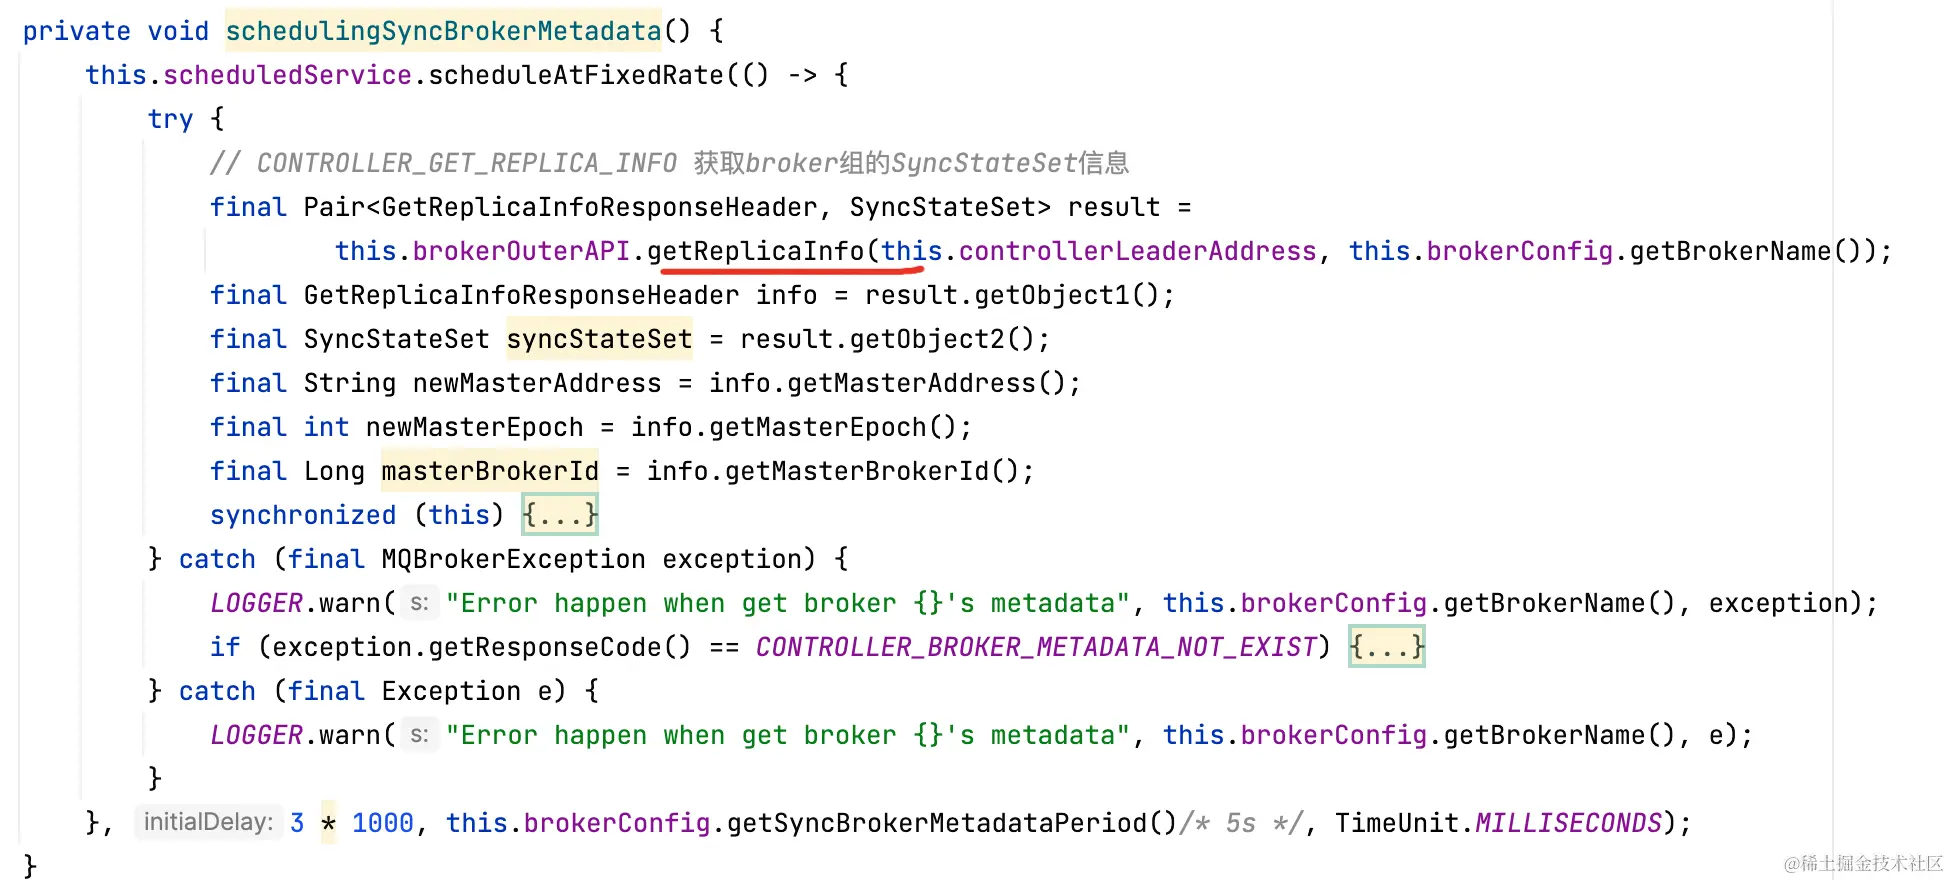Click the controllerLeaderAddress field reference
This screenshot has width=1950, height=880.
pos(1137,251)
